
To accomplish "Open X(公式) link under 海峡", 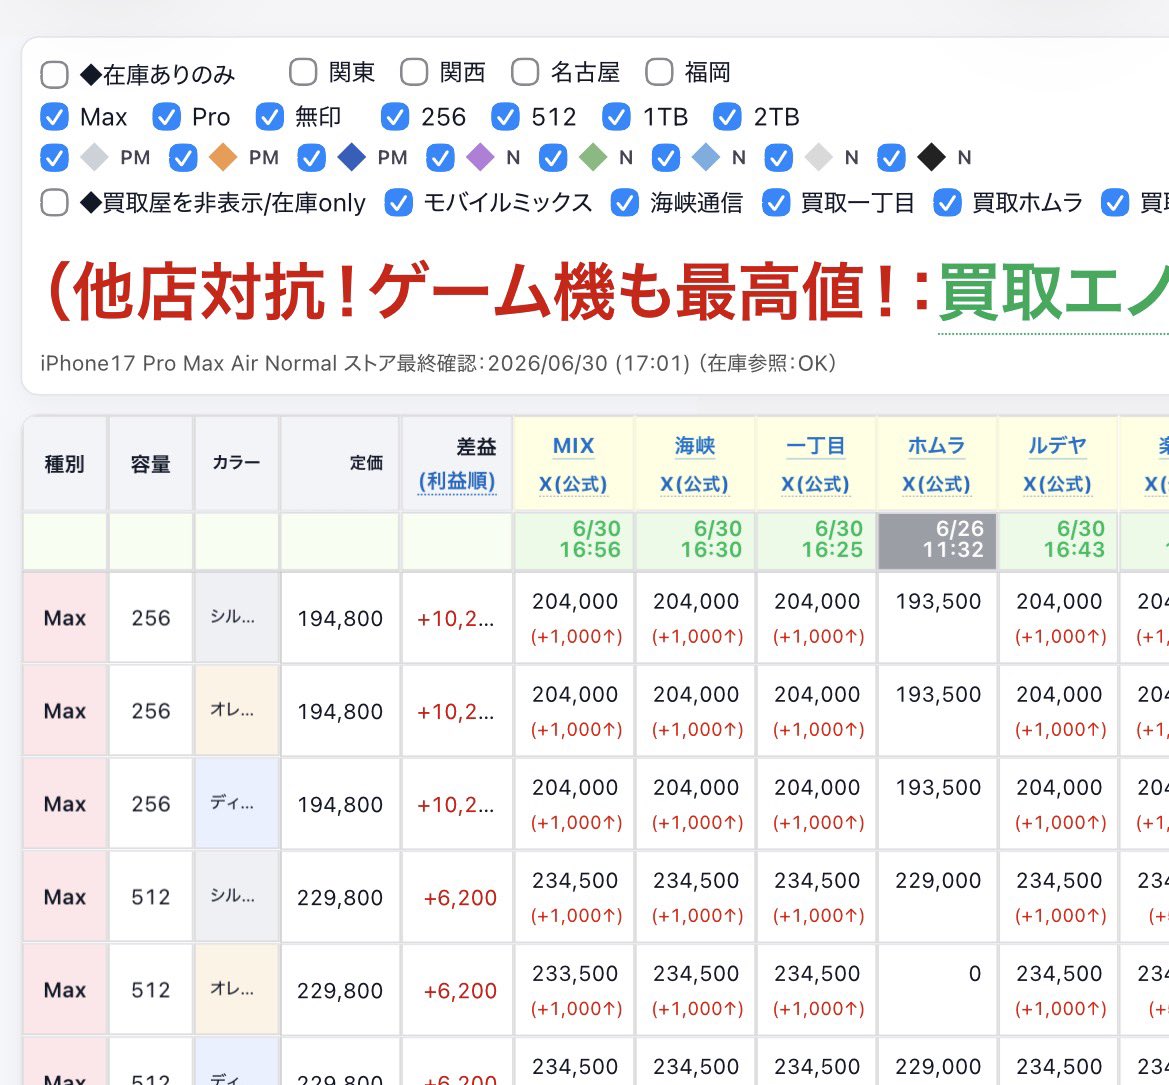I will [x=694, y=484].
